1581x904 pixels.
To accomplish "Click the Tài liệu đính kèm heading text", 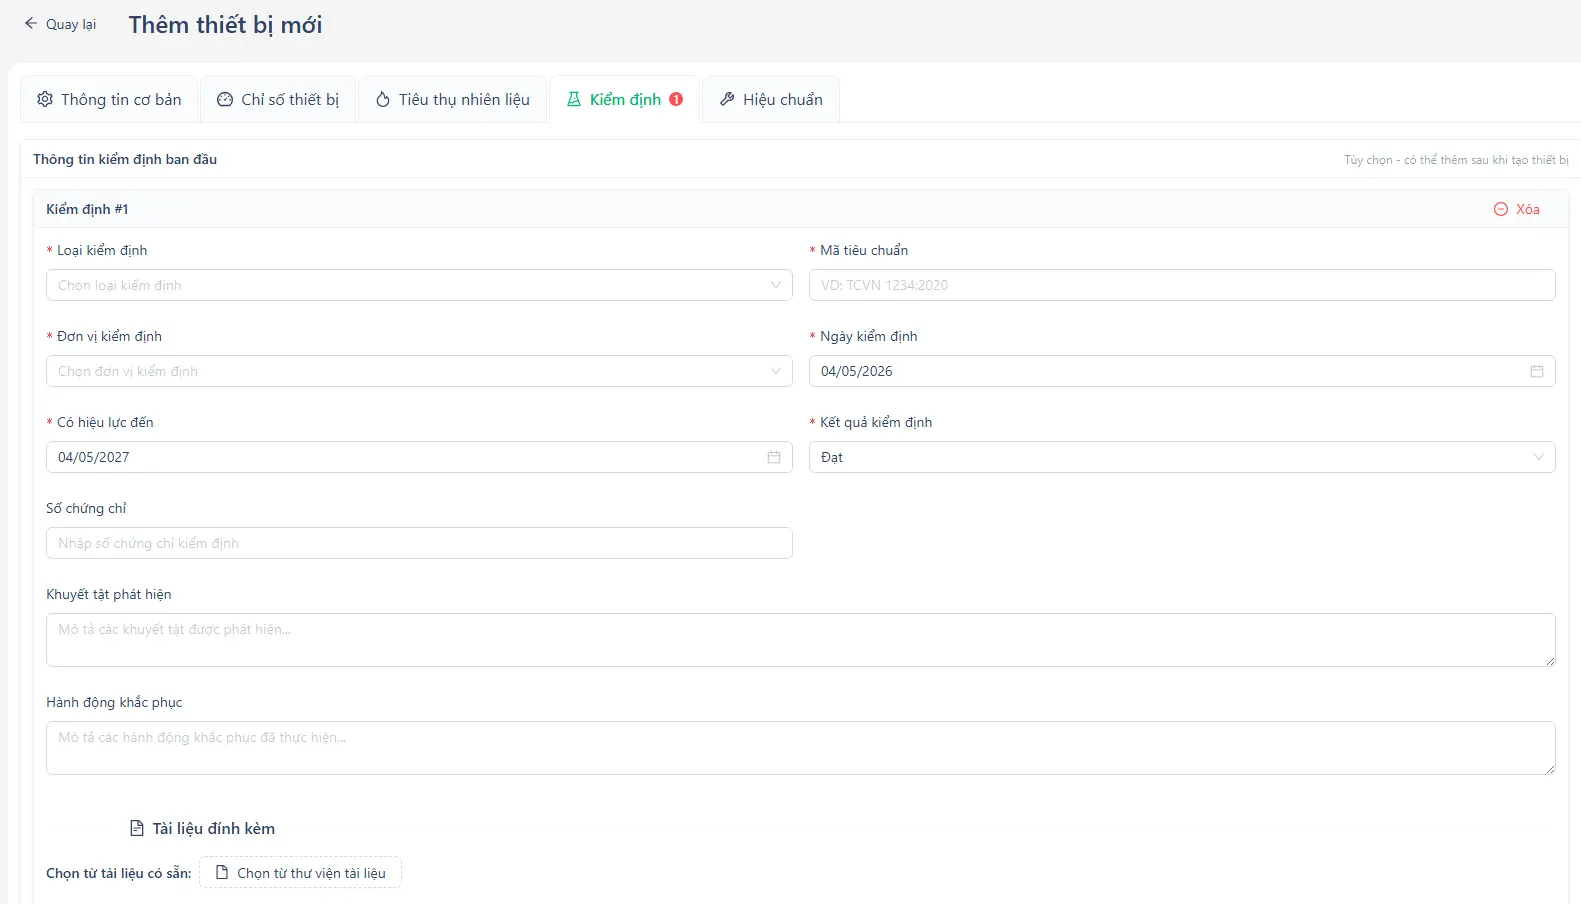I will pos(213,828).
